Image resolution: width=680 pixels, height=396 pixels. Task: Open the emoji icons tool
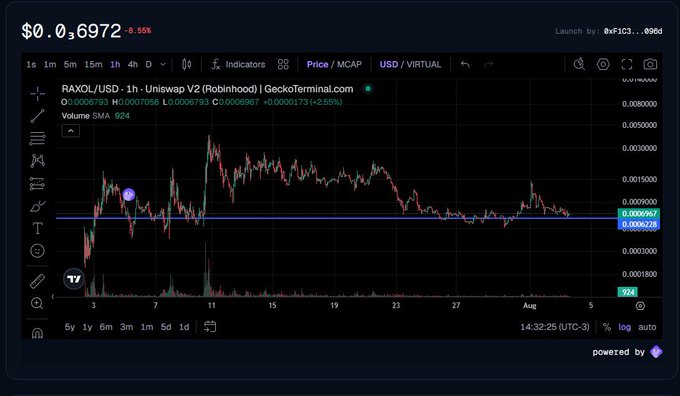(x=37, y=251)
